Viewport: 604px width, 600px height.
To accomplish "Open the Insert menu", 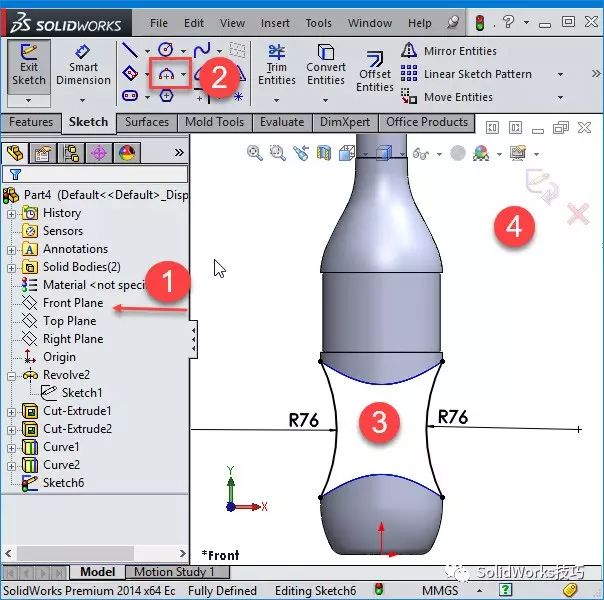I will click(x=275, y=23).
